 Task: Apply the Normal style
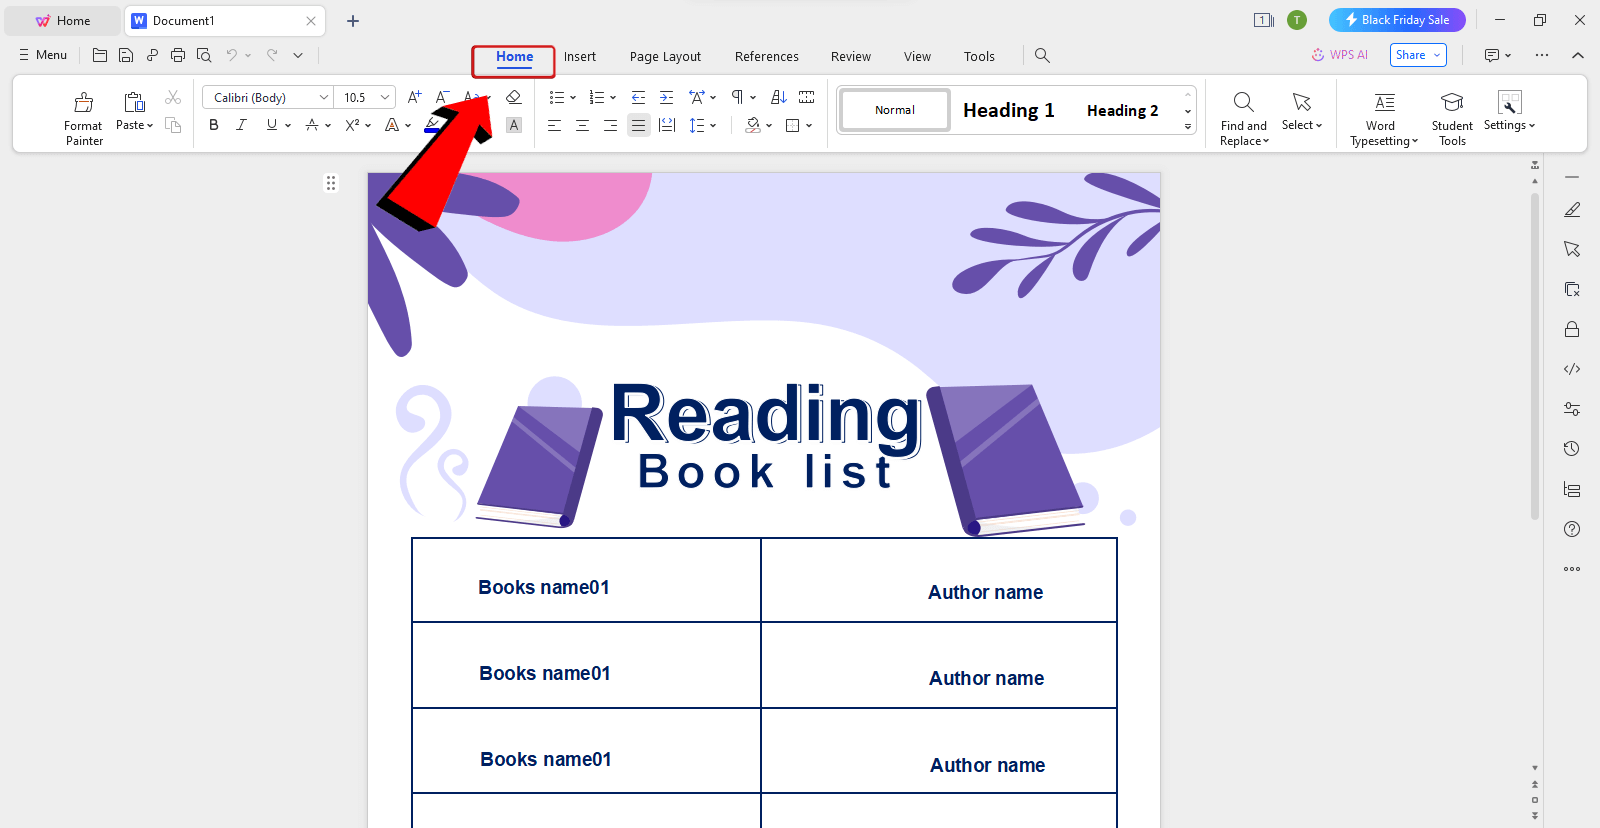tap(895, 110)
